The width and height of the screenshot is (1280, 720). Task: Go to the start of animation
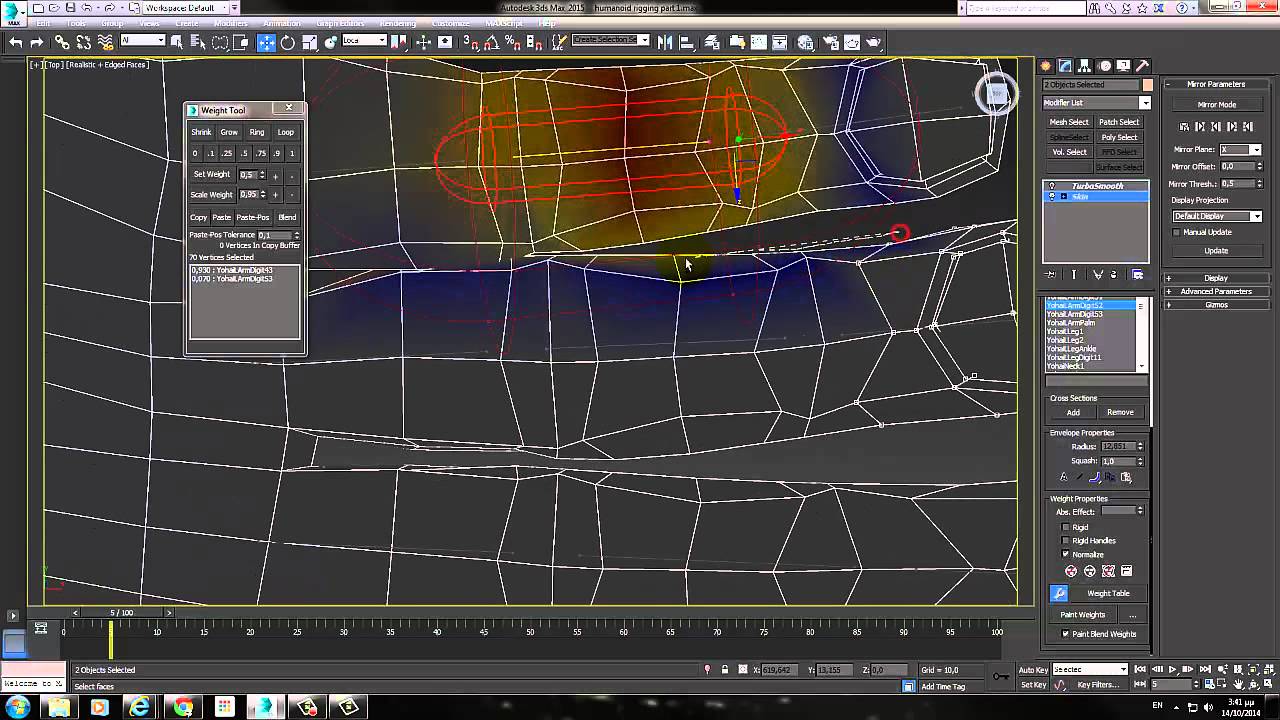(1141, 669)
